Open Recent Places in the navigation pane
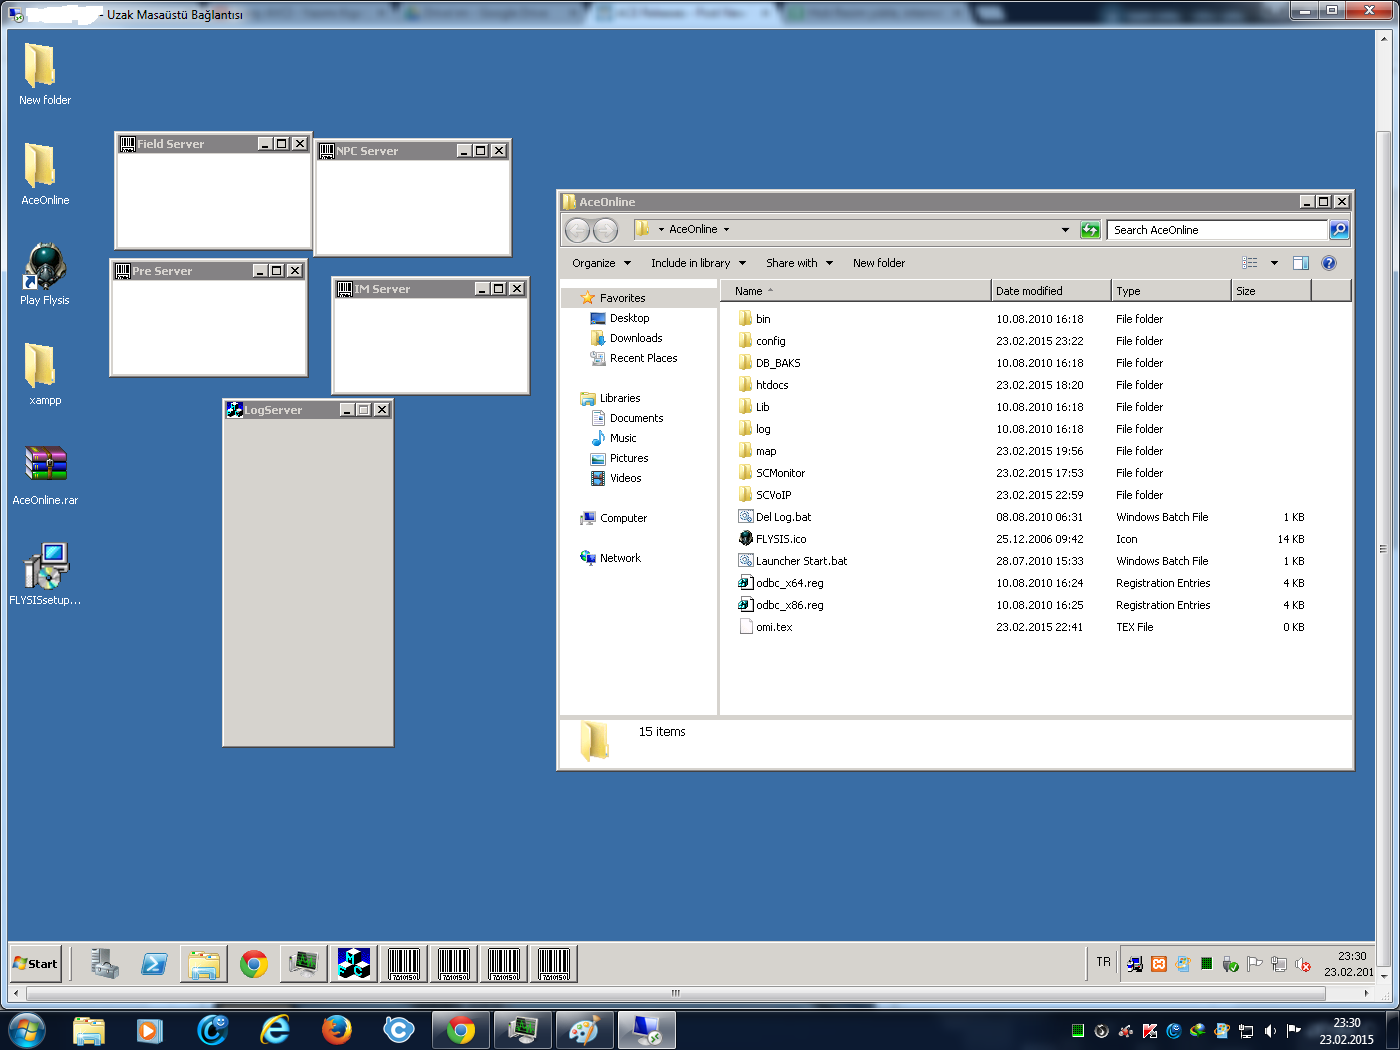The image size is (1400, 1050). pyautogui.click(x=634, y=358)
